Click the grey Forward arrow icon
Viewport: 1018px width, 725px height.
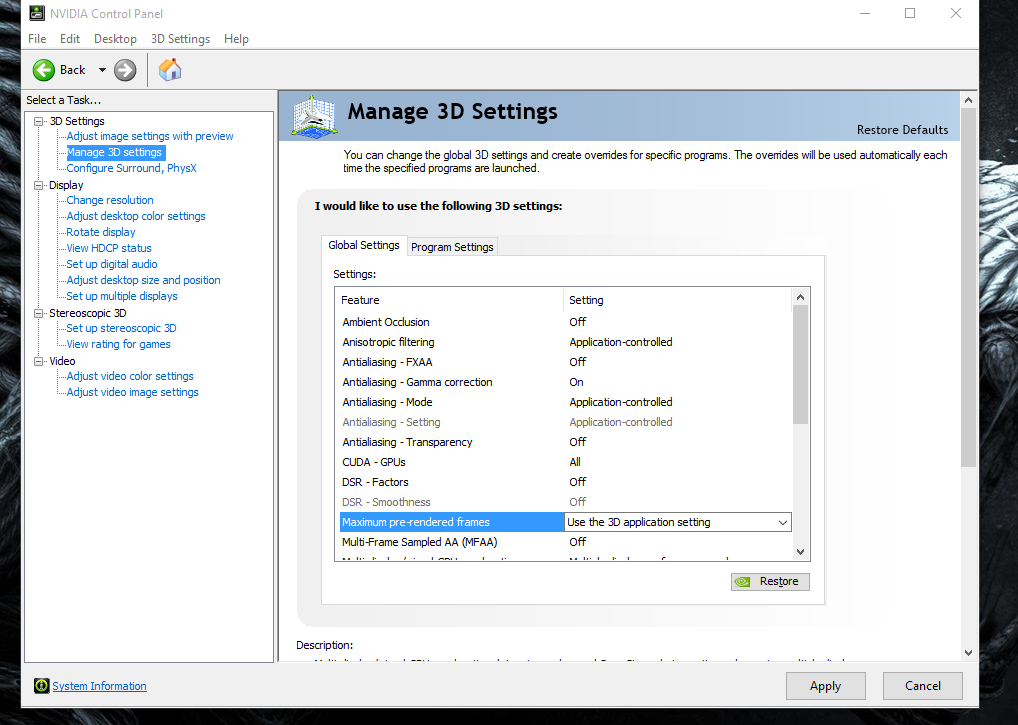125,70
